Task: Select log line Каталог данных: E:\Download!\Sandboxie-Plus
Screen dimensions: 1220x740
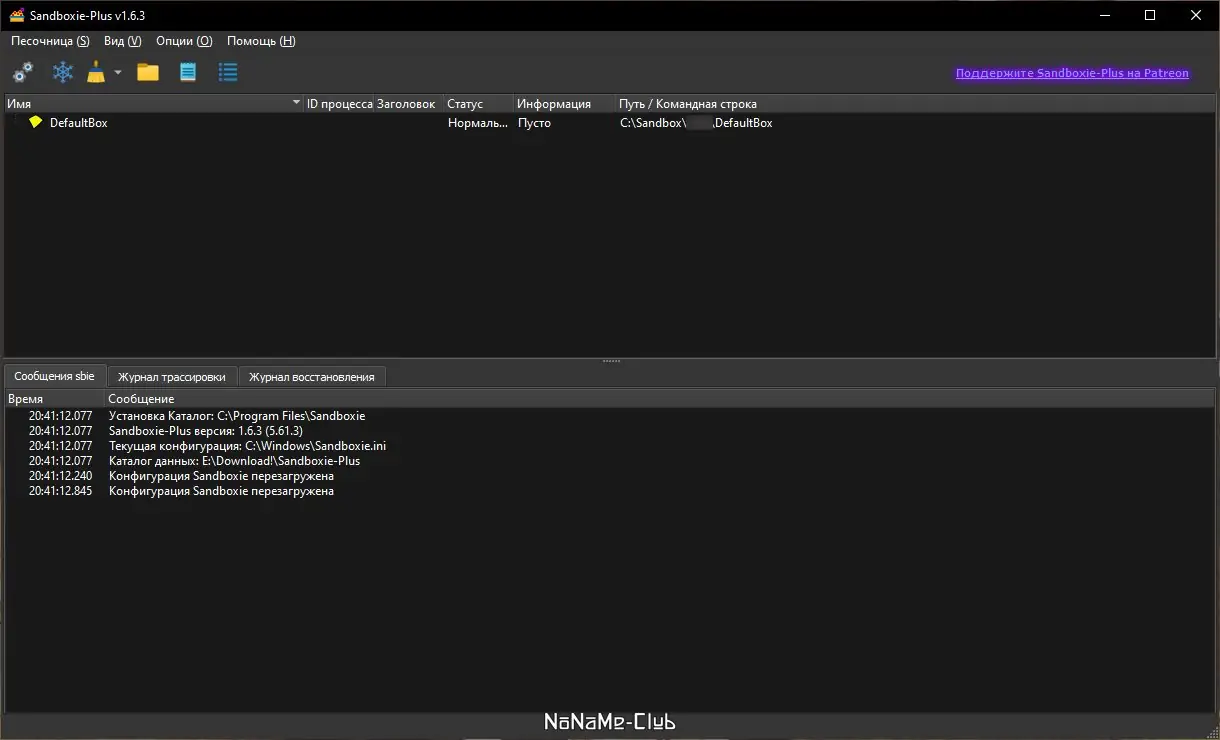Action: click(234, 461)
